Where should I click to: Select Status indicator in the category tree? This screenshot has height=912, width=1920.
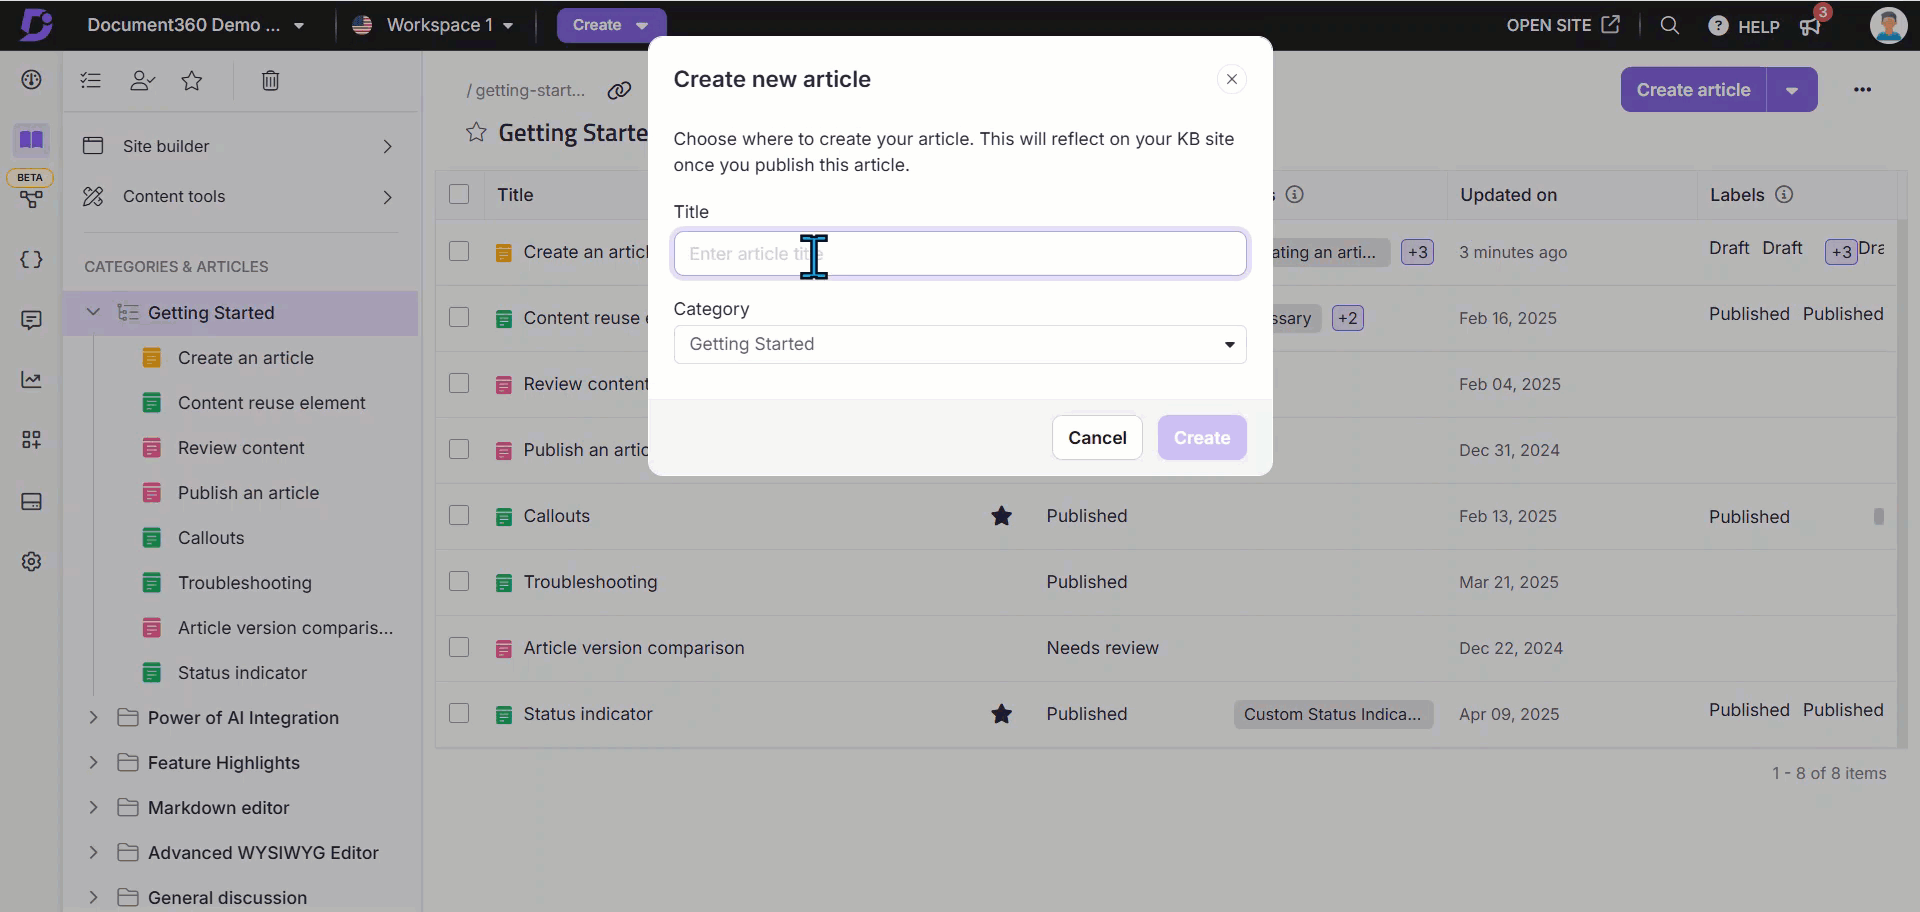(242, 673)
